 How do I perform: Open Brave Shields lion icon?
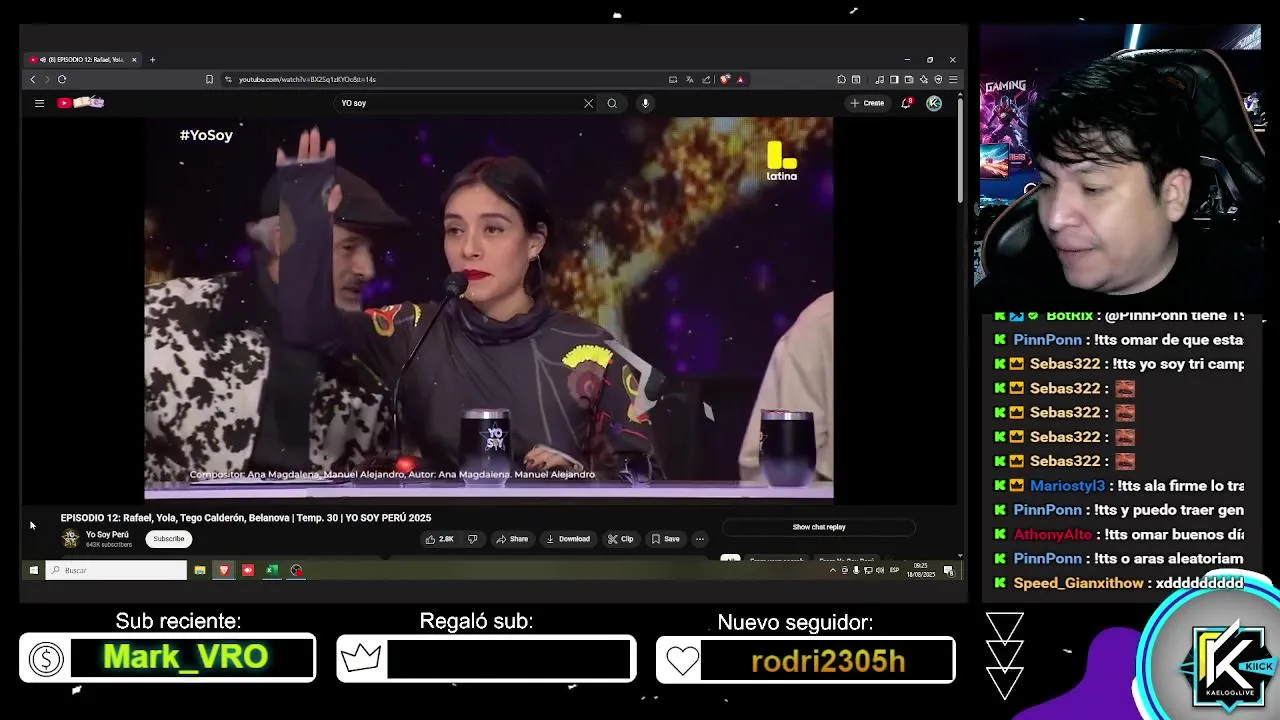pyautogui.click(x=724, y=79)
